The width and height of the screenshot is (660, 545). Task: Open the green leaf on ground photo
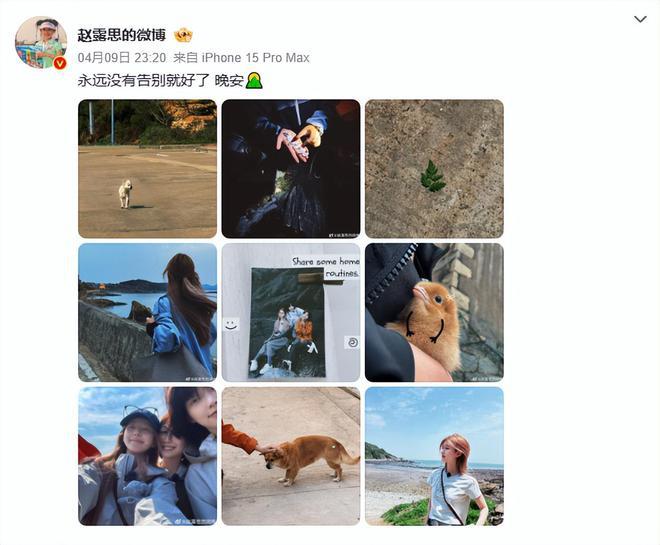(434, 169)
